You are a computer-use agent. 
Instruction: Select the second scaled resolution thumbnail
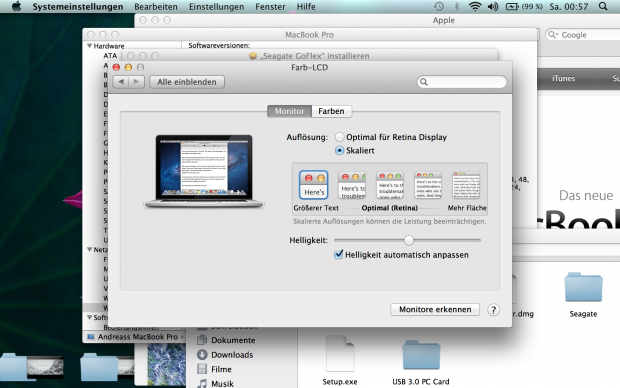(x=352, y=185)
